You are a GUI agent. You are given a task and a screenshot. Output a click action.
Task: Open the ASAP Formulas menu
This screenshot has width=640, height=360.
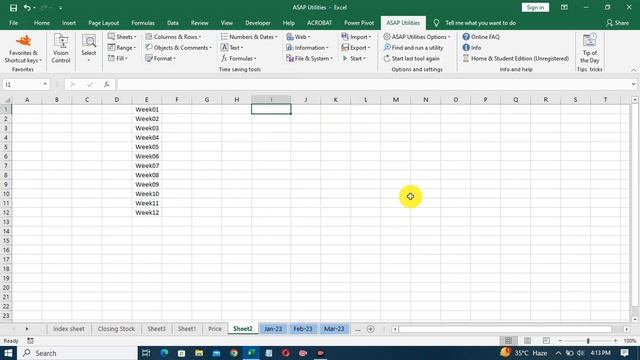[x=238, y=58]
